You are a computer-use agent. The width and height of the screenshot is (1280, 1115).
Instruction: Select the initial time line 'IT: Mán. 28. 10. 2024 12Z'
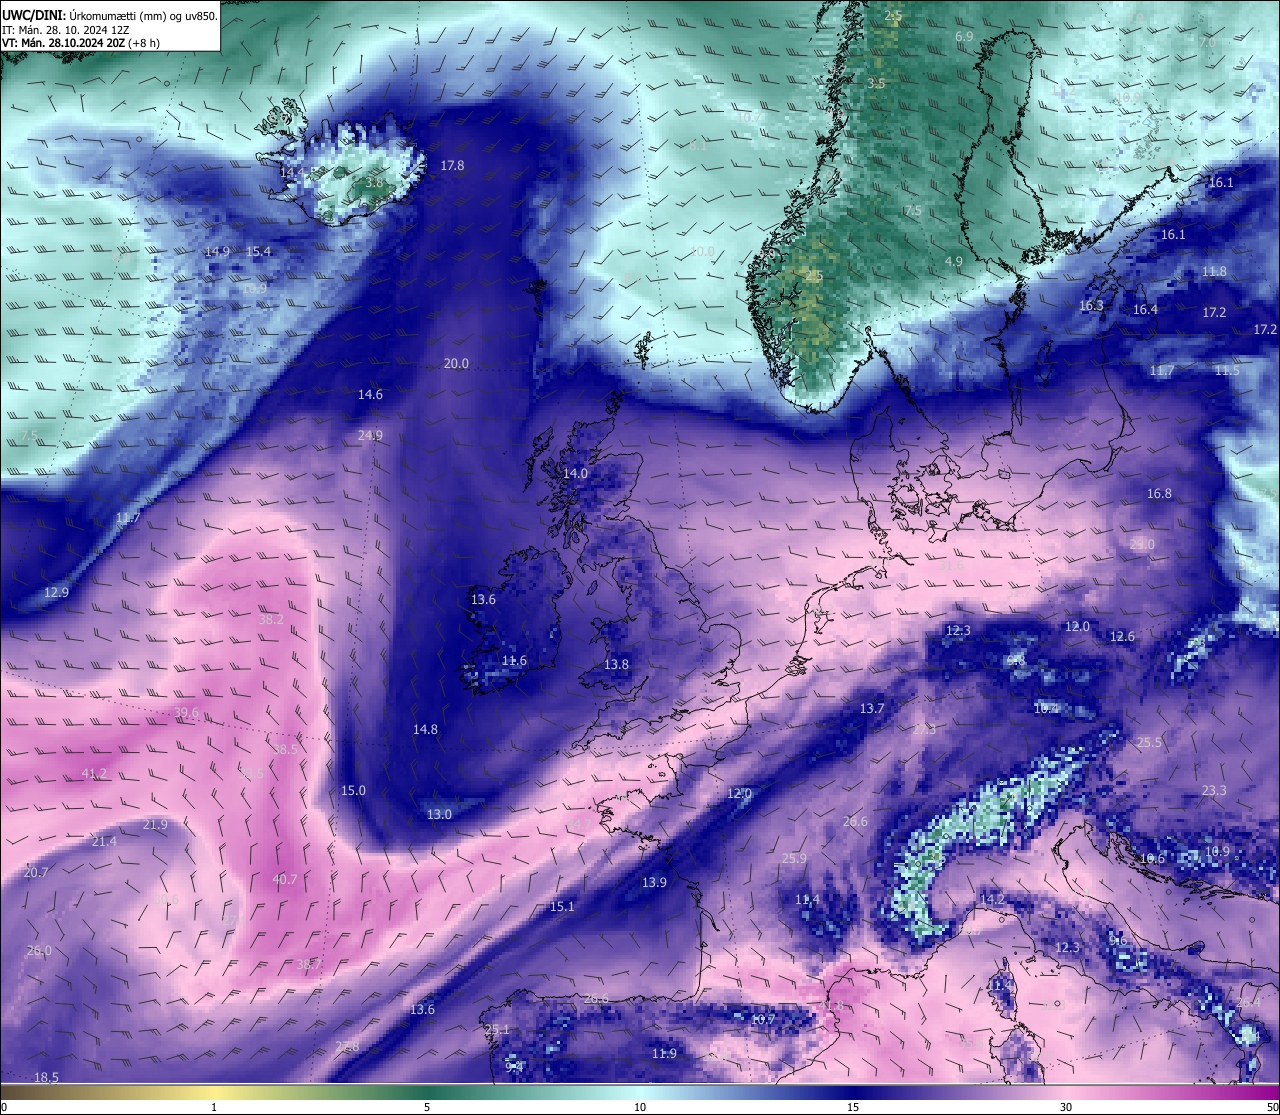pos(66,30)
